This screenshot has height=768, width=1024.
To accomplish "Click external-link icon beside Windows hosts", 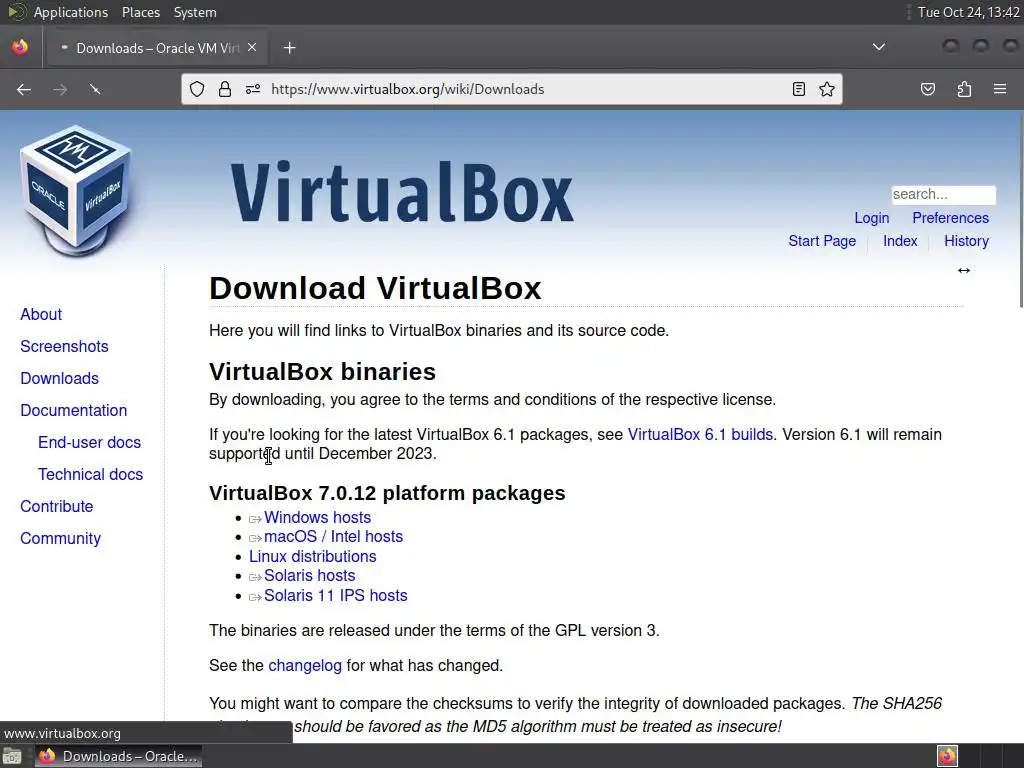I will coord(255,519).
